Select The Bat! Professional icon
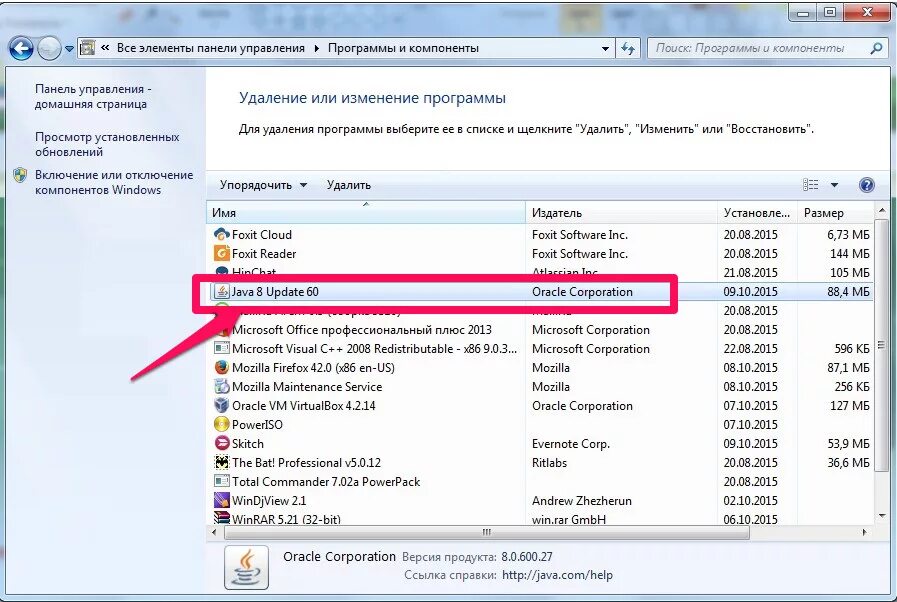The image size is (897, 602). click(x=221, y=462)
